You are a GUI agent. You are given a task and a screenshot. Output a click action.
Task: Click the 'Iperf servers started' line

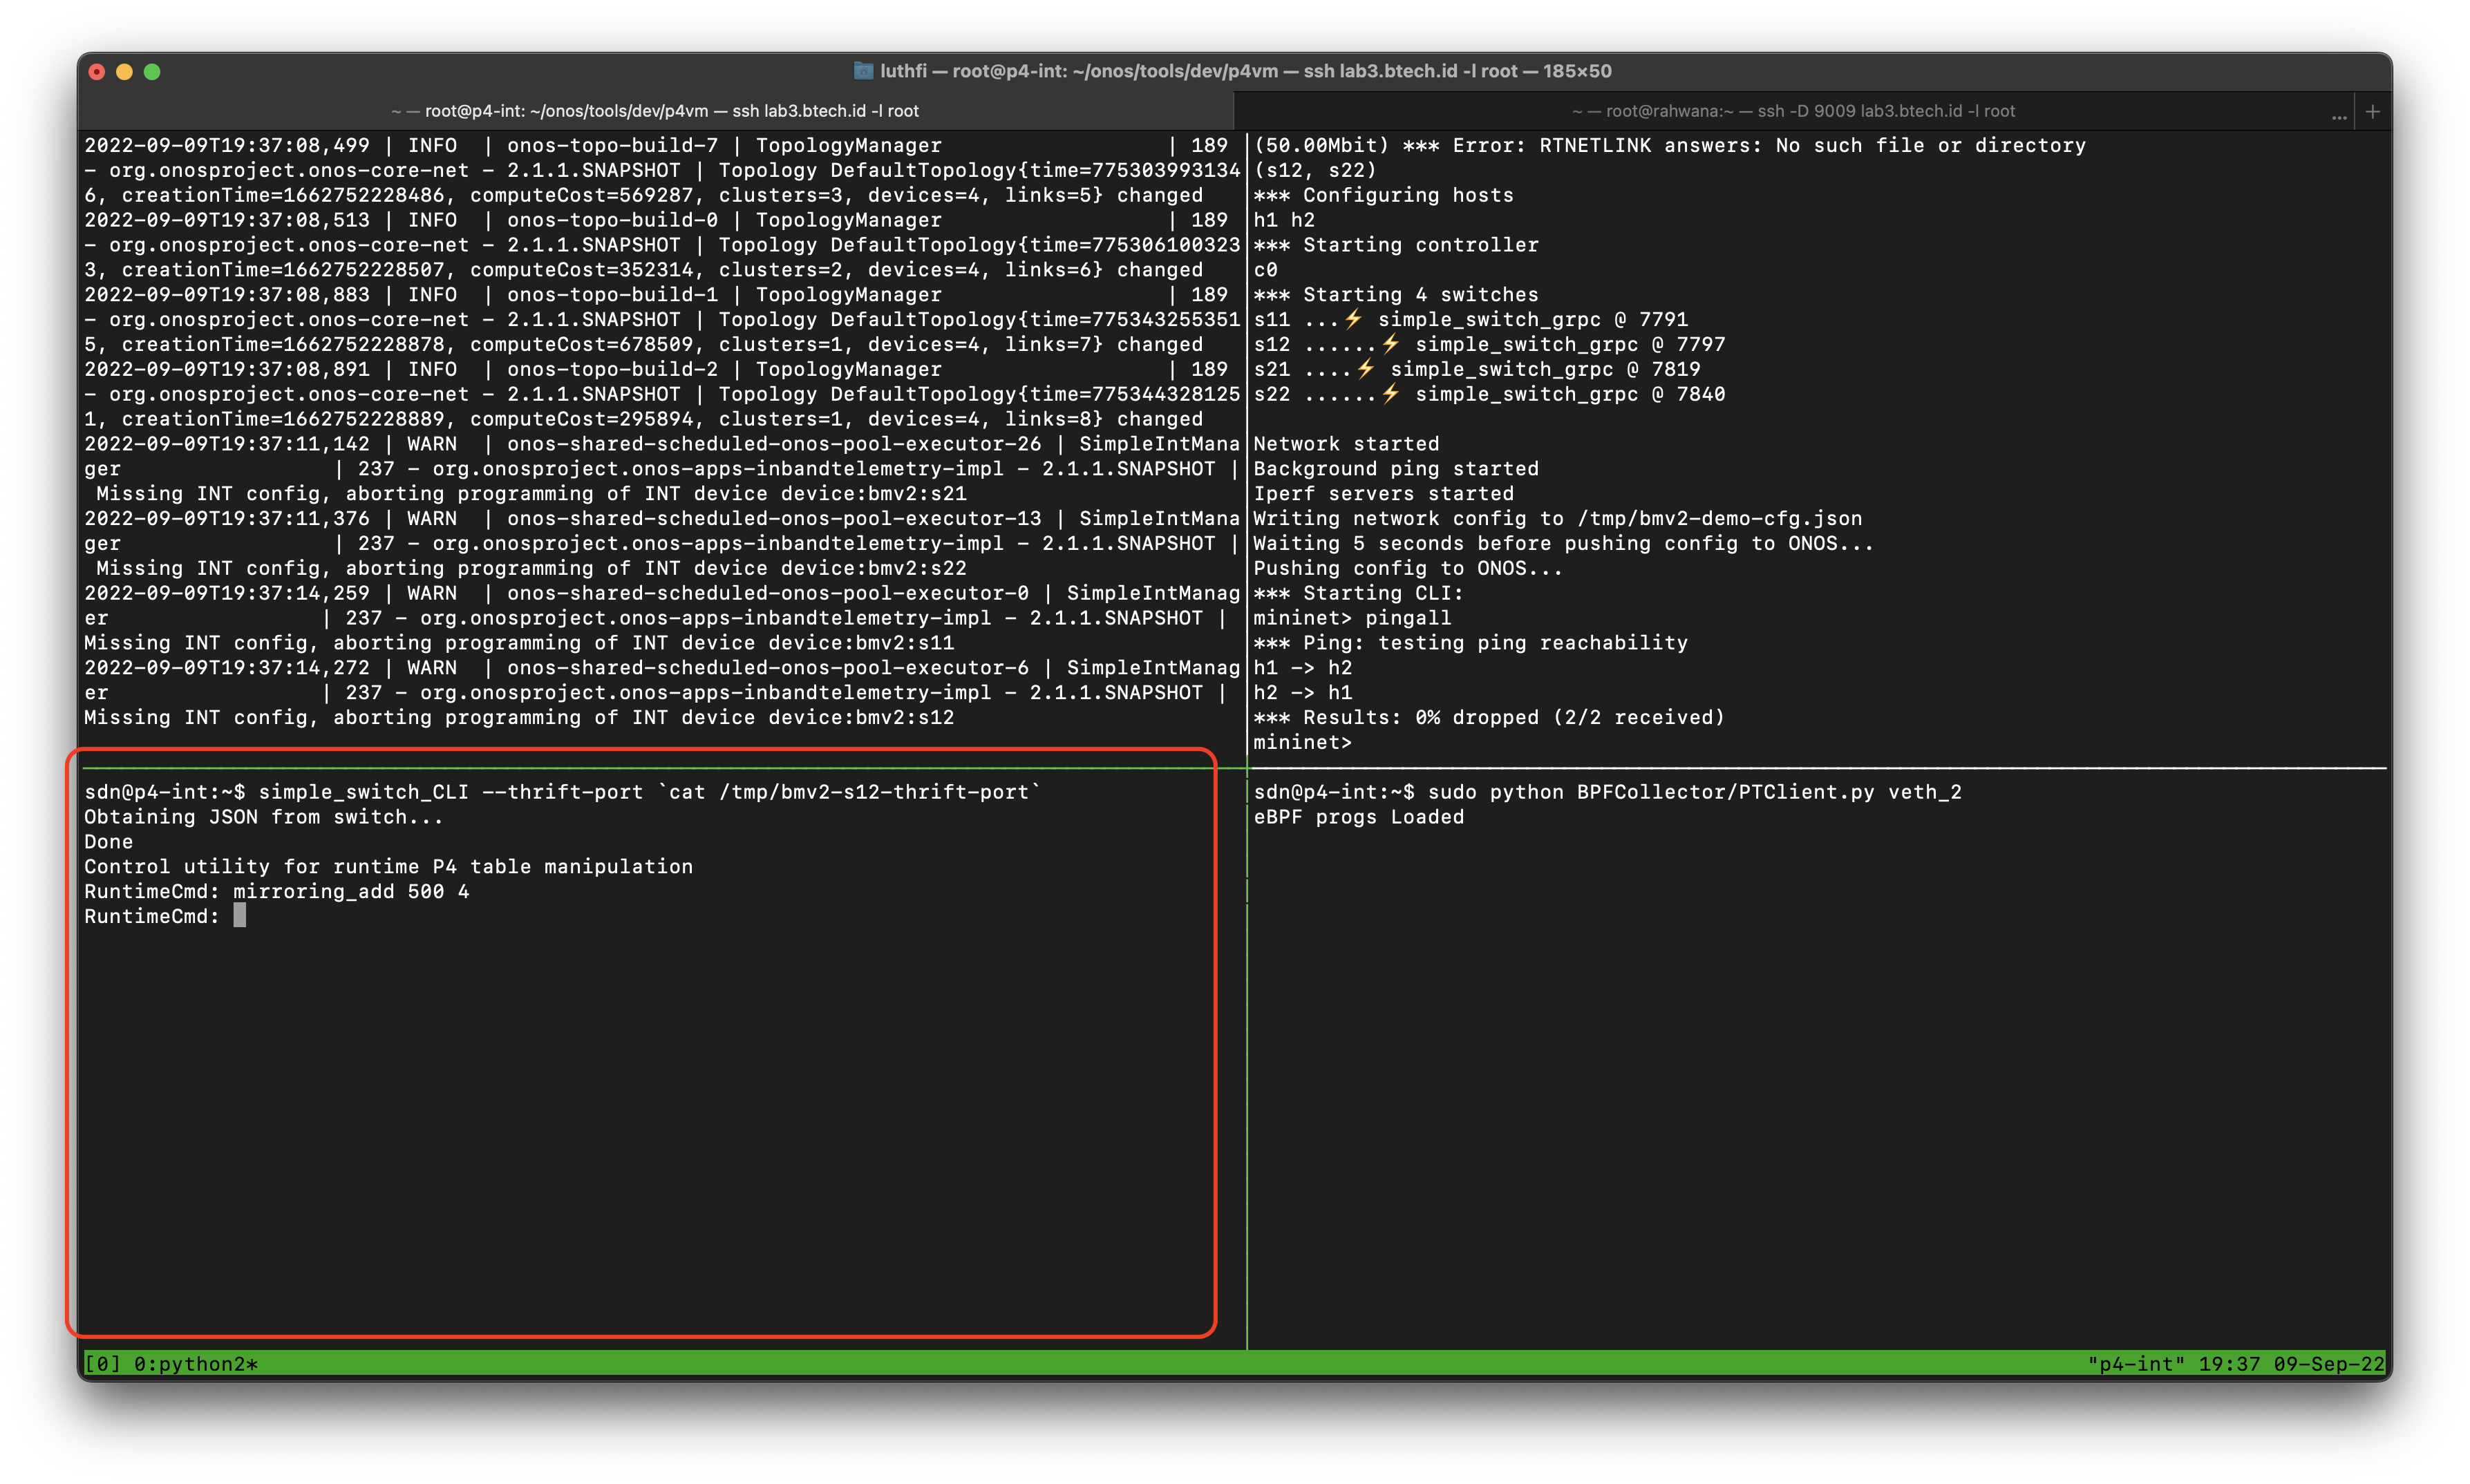[1383, 493]
